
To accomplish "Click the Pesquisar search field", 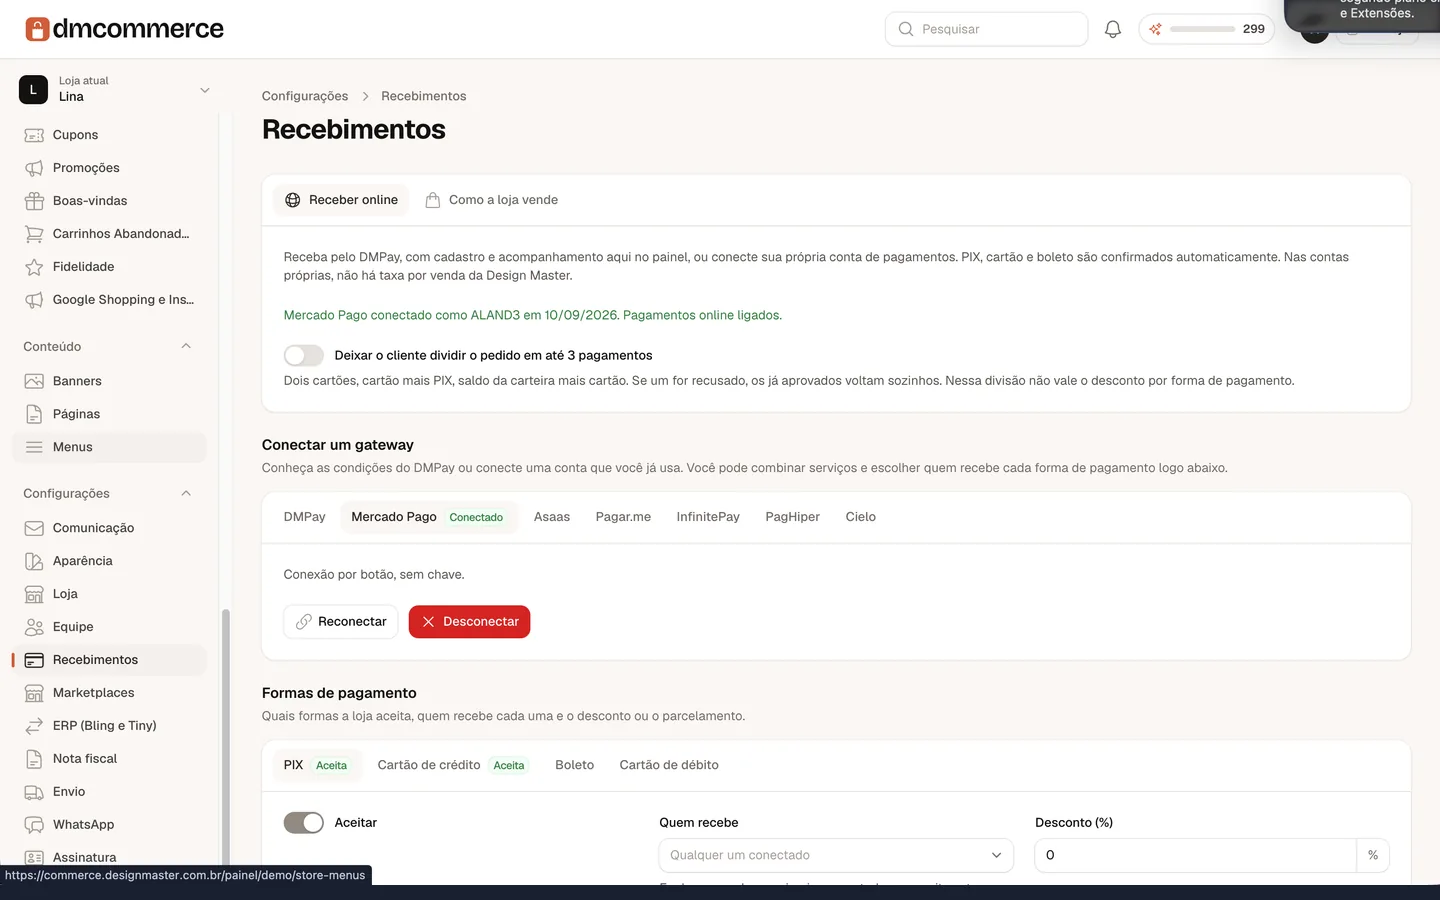I will tap(986, 29).
